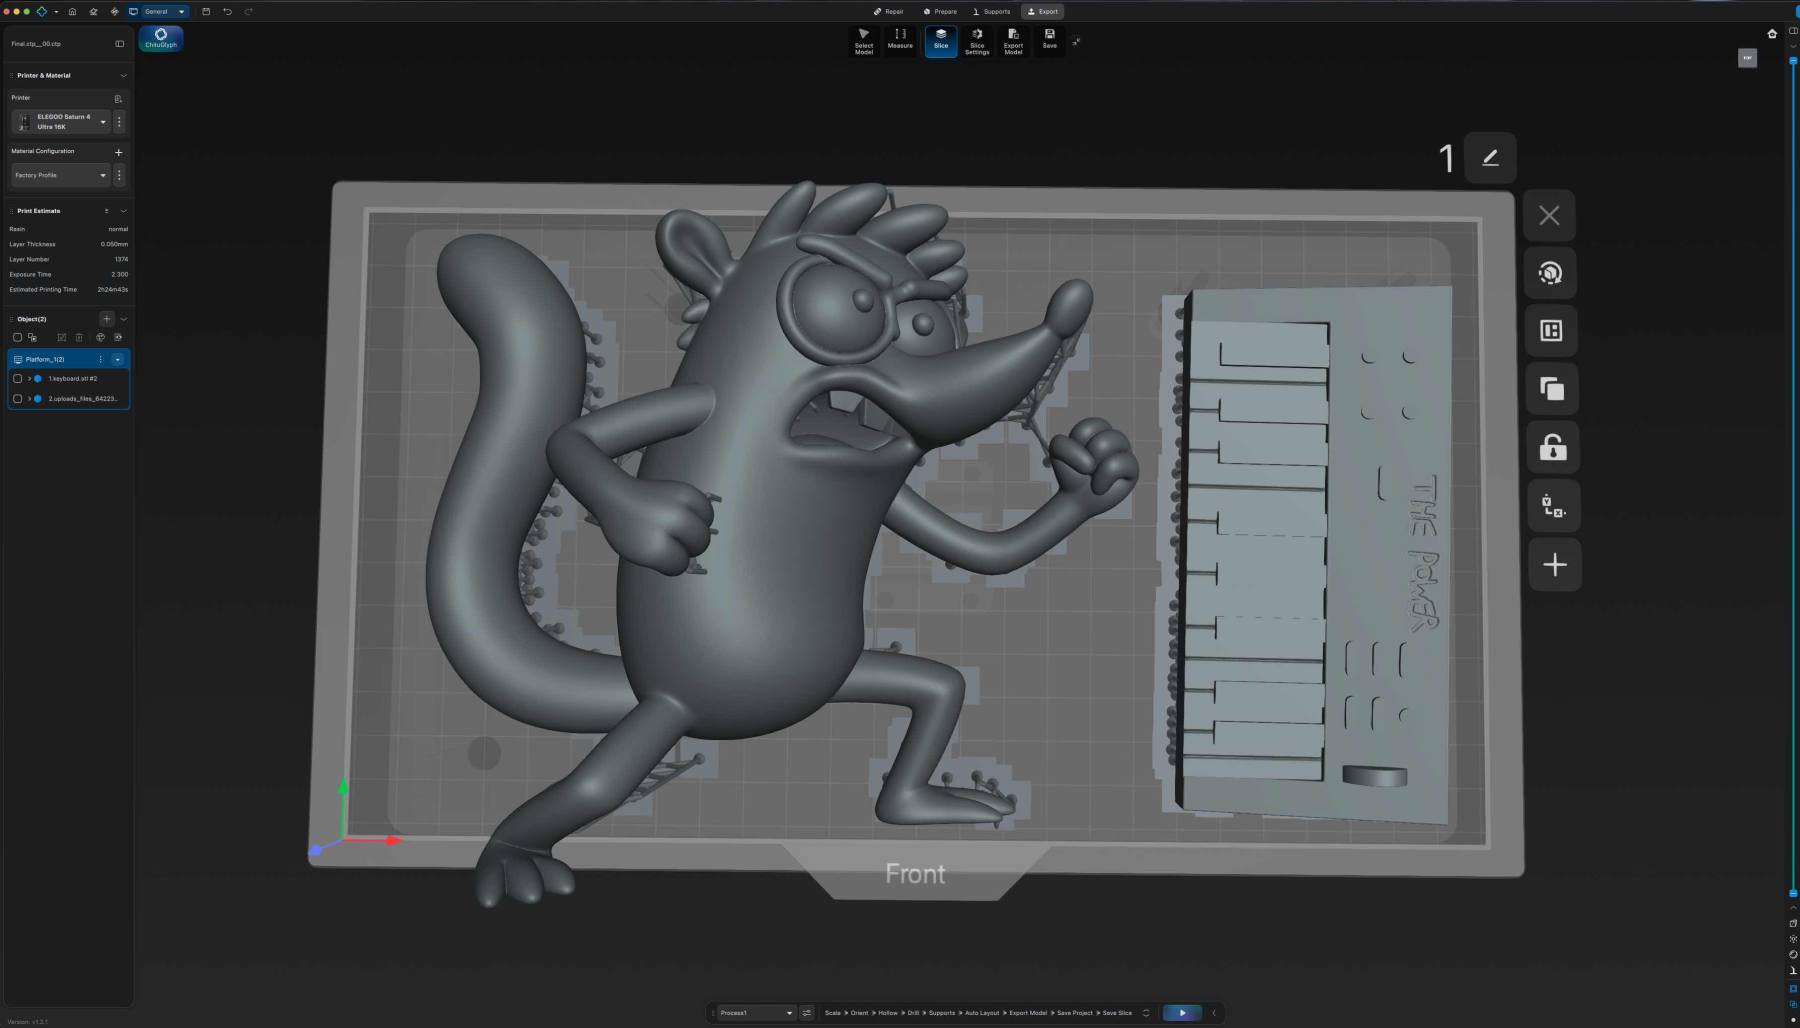The image size is (1800, 1028).
Task: Click the Auto Layout process step
Action: [x=982, y=1013]
